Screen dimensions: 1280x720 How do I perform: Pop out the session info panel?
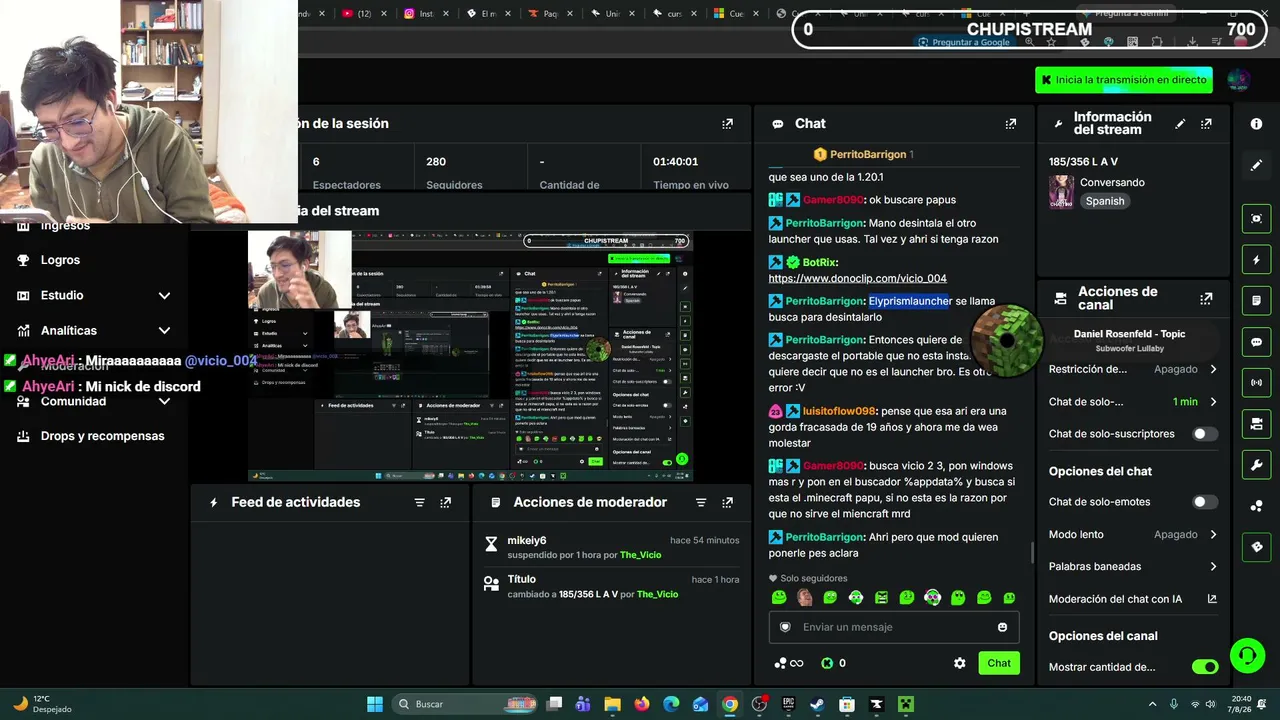727,124
